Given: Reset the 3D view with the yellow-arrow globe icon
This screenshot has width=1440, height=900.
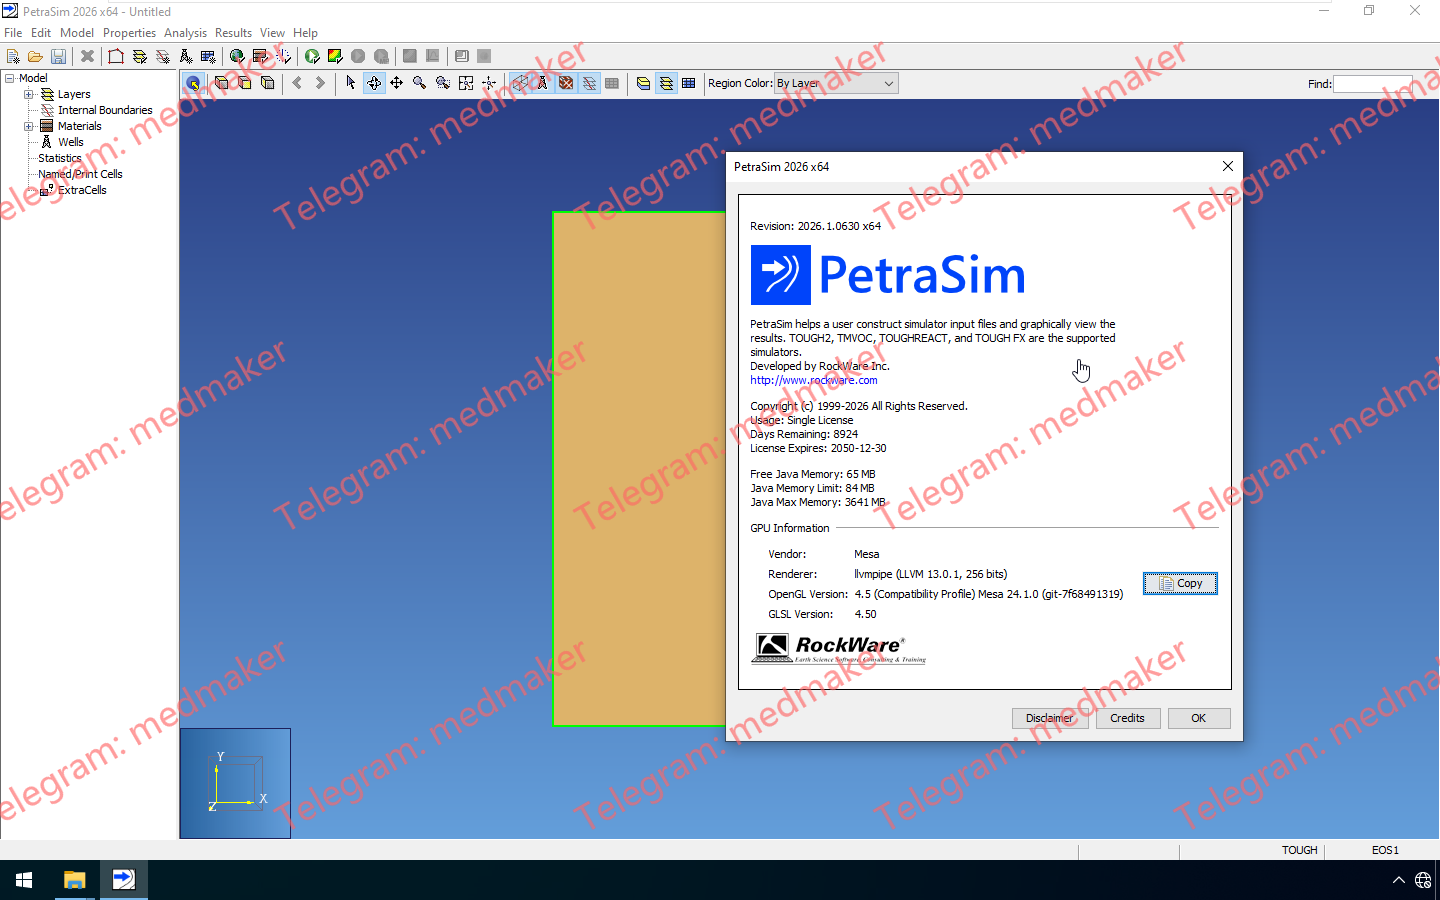Looking at the screenshot, I should pos(194,83).
